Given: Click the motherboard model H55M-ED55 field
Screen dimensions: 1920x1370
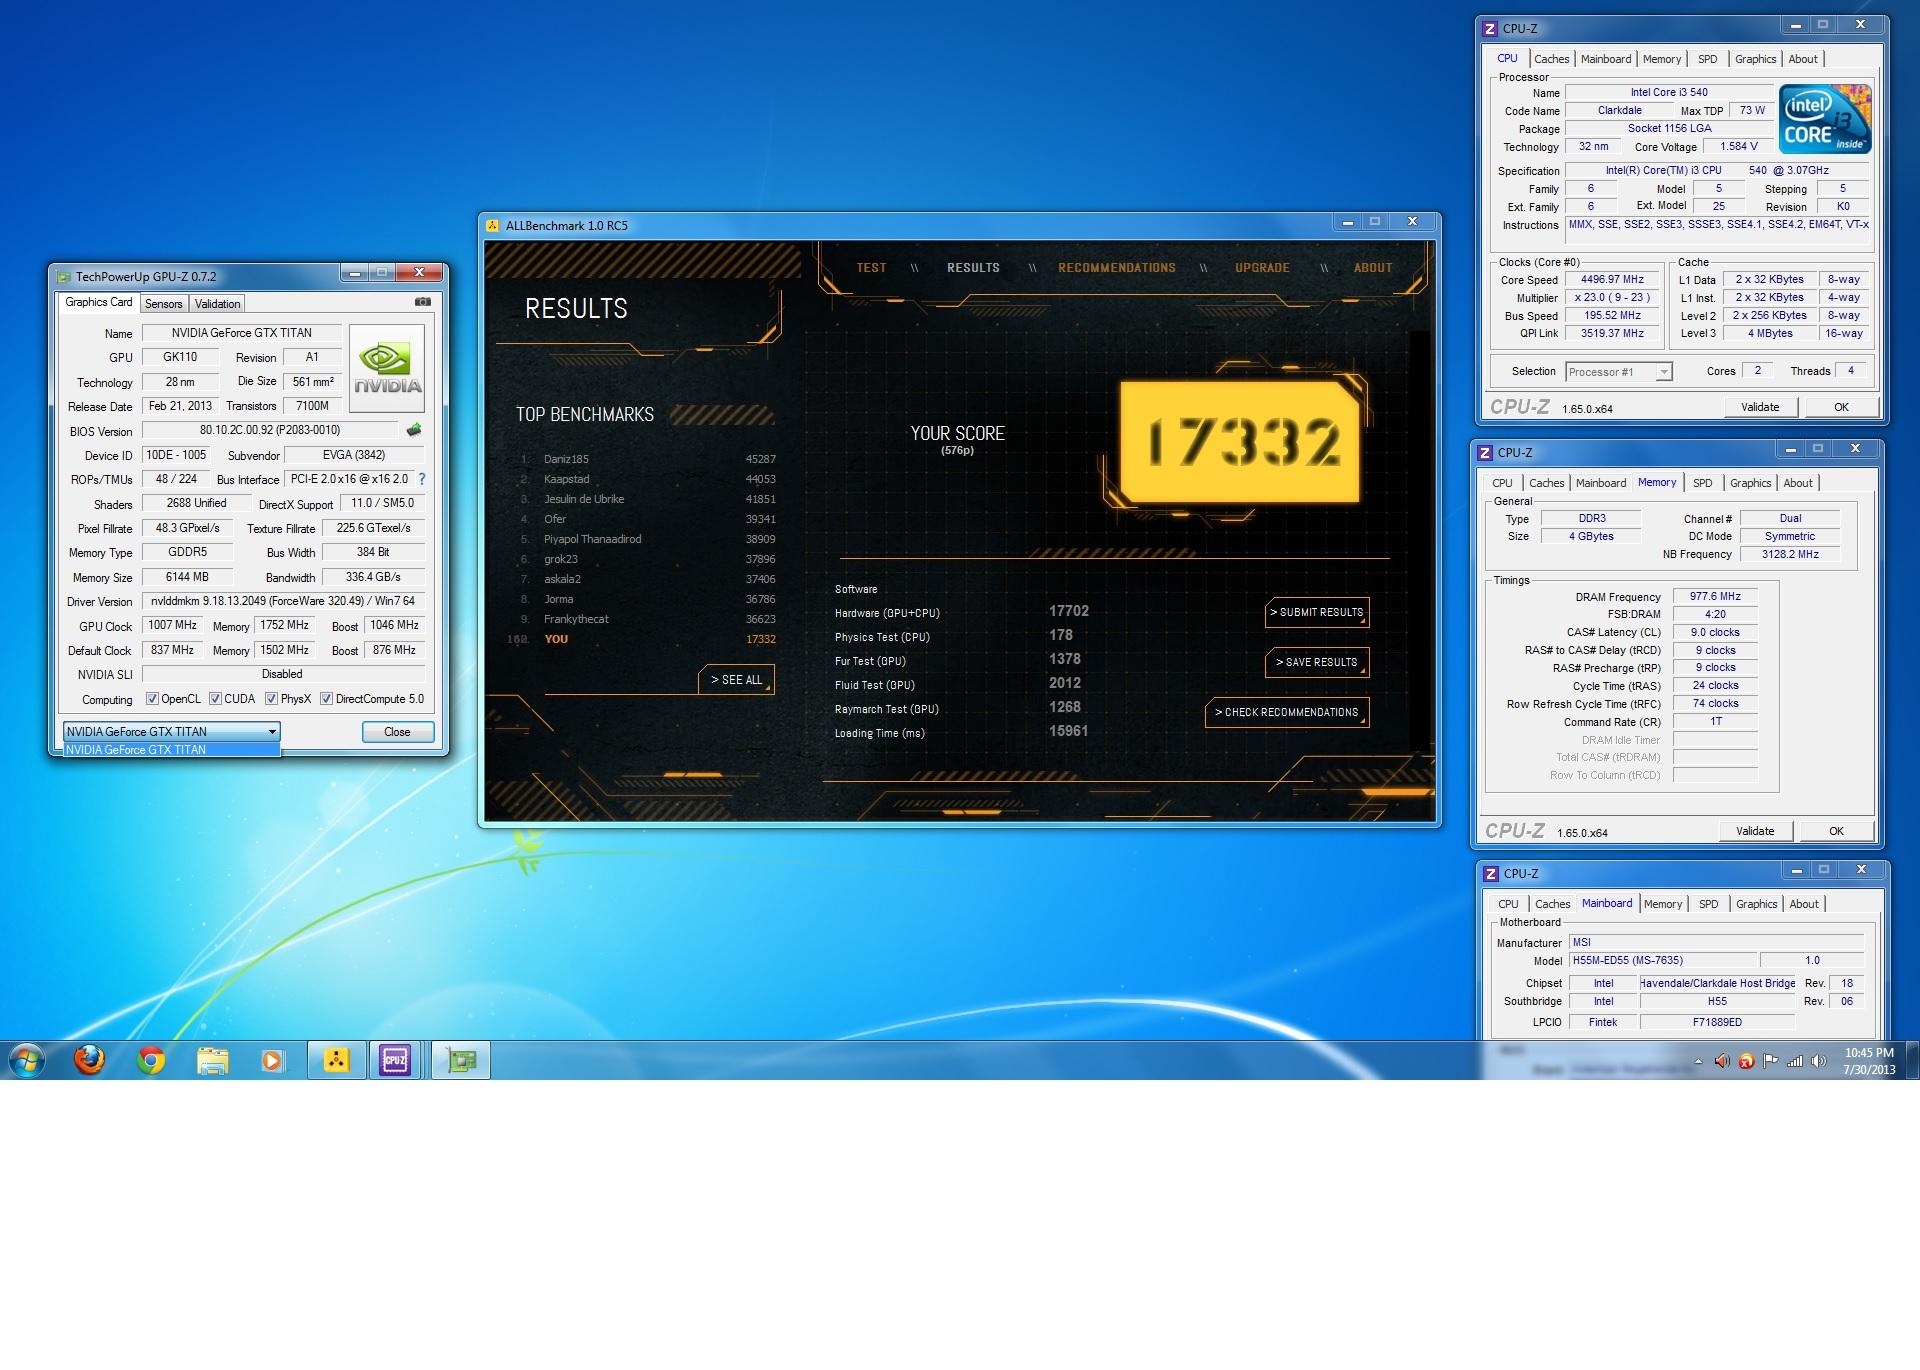Looking at the screenshot, I should [1663, 960].
